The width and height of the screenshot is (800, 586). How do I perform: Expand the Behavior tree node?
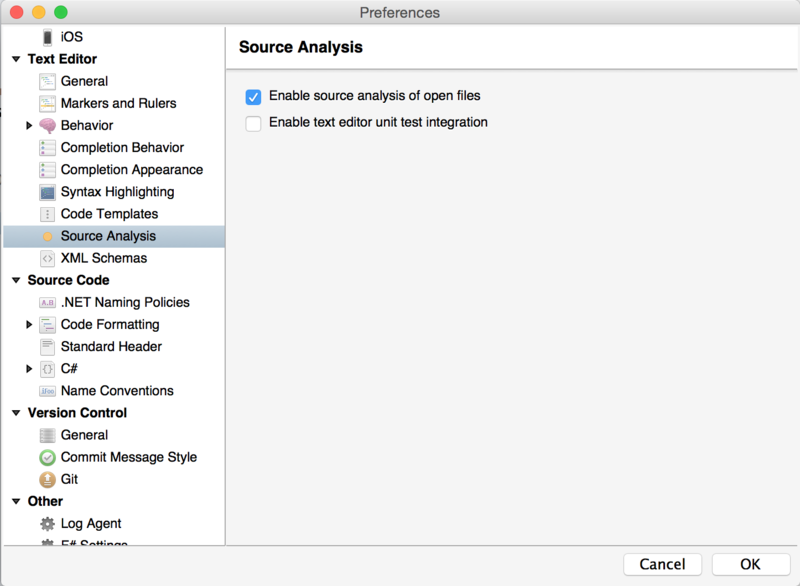pos(29,125)
